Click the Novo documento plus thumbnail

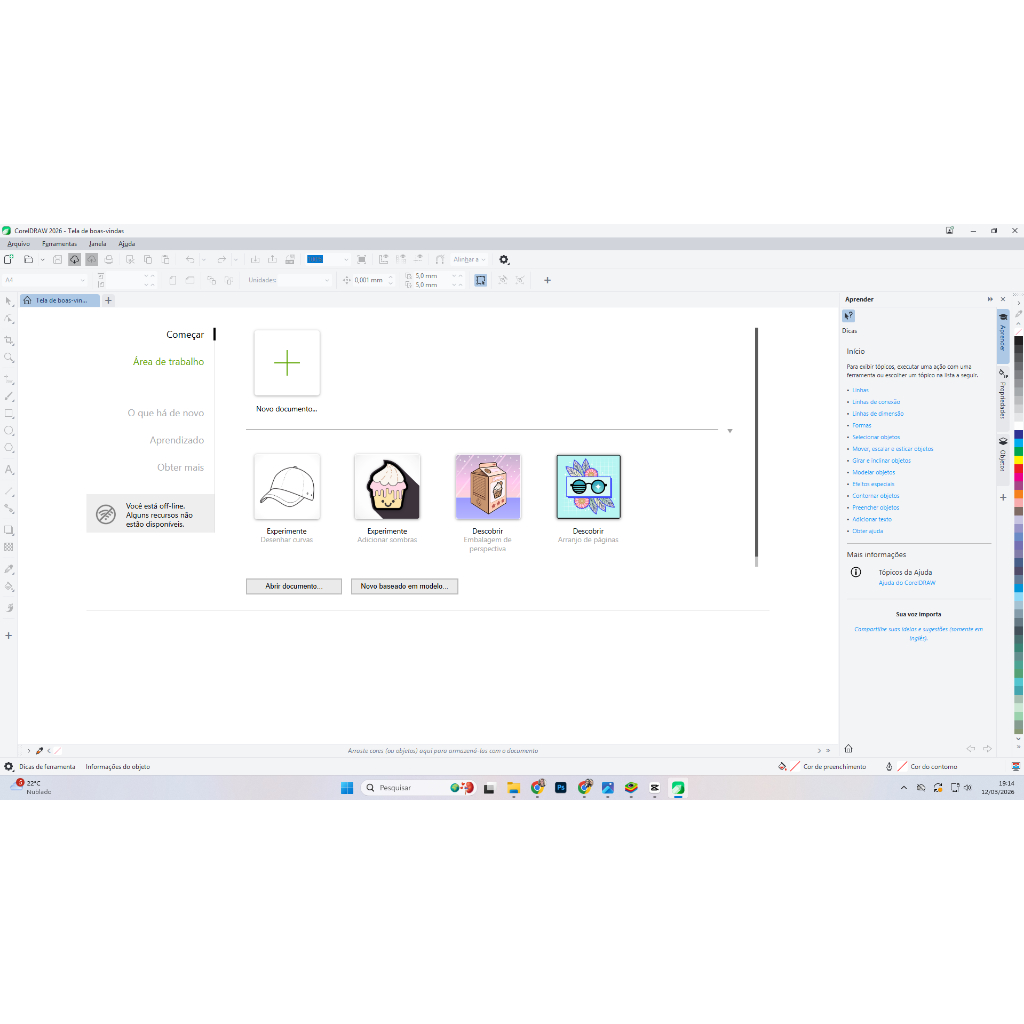coord(287,363)
